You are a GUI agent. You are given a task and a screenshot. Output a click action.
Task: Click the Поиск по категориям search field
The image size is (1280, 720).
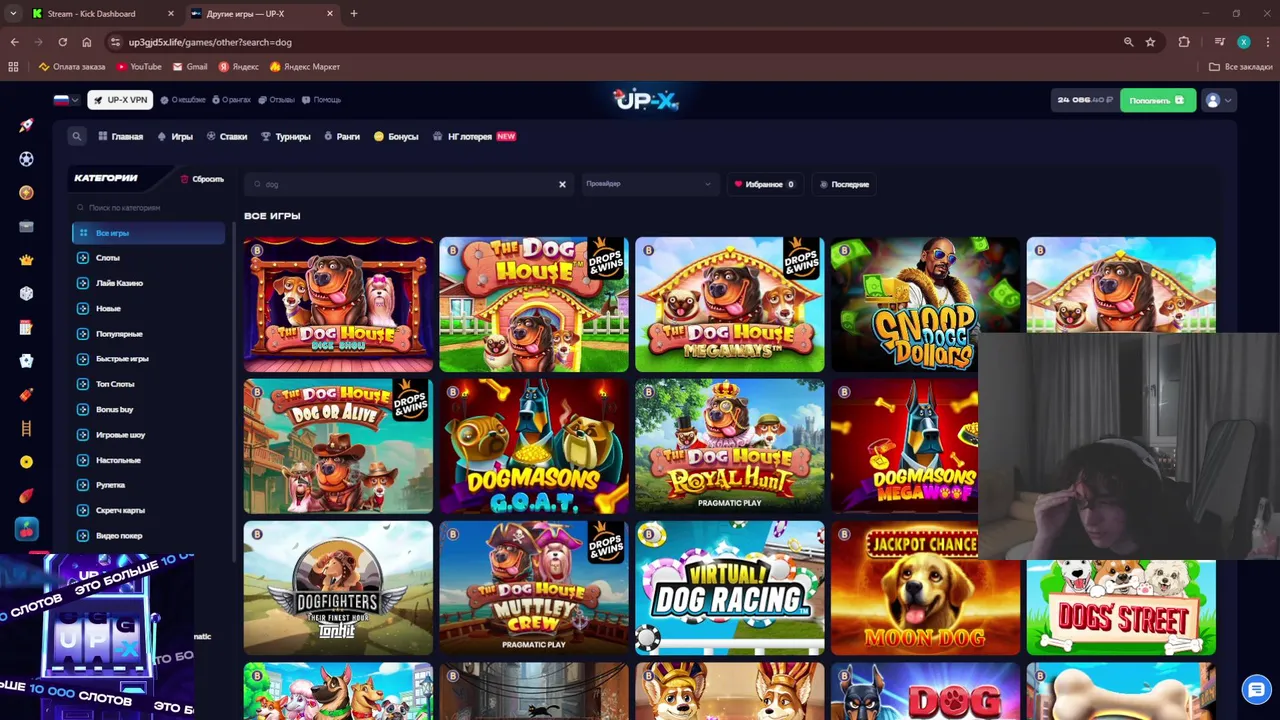148,207
